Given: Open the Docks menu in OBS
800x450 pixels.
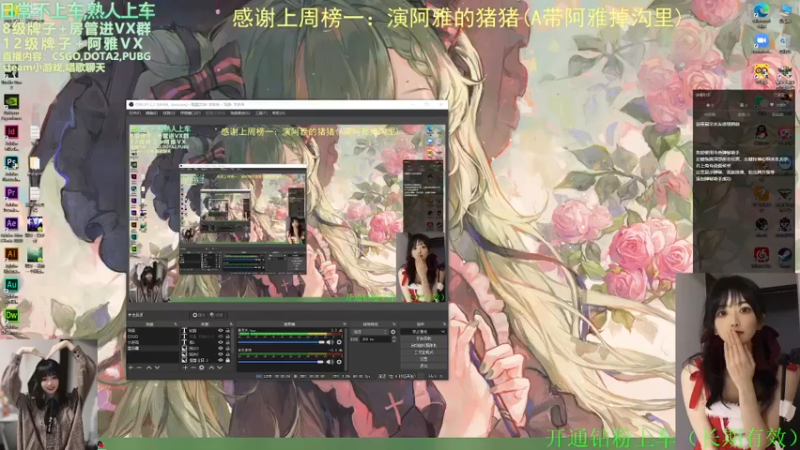Looking at the screenshot, I should point(190,113).
